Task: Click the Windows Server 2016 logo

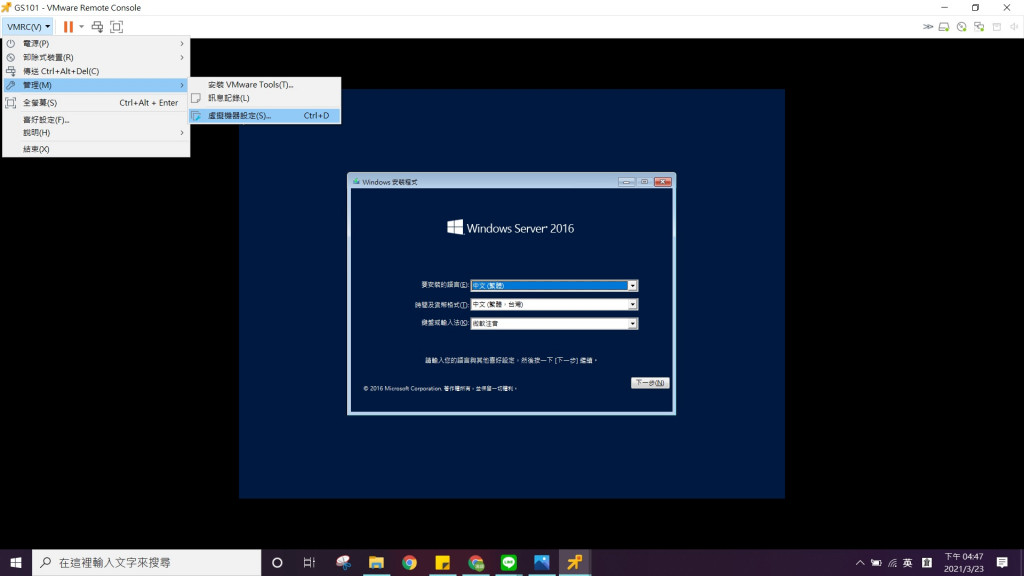Action: 510,228
